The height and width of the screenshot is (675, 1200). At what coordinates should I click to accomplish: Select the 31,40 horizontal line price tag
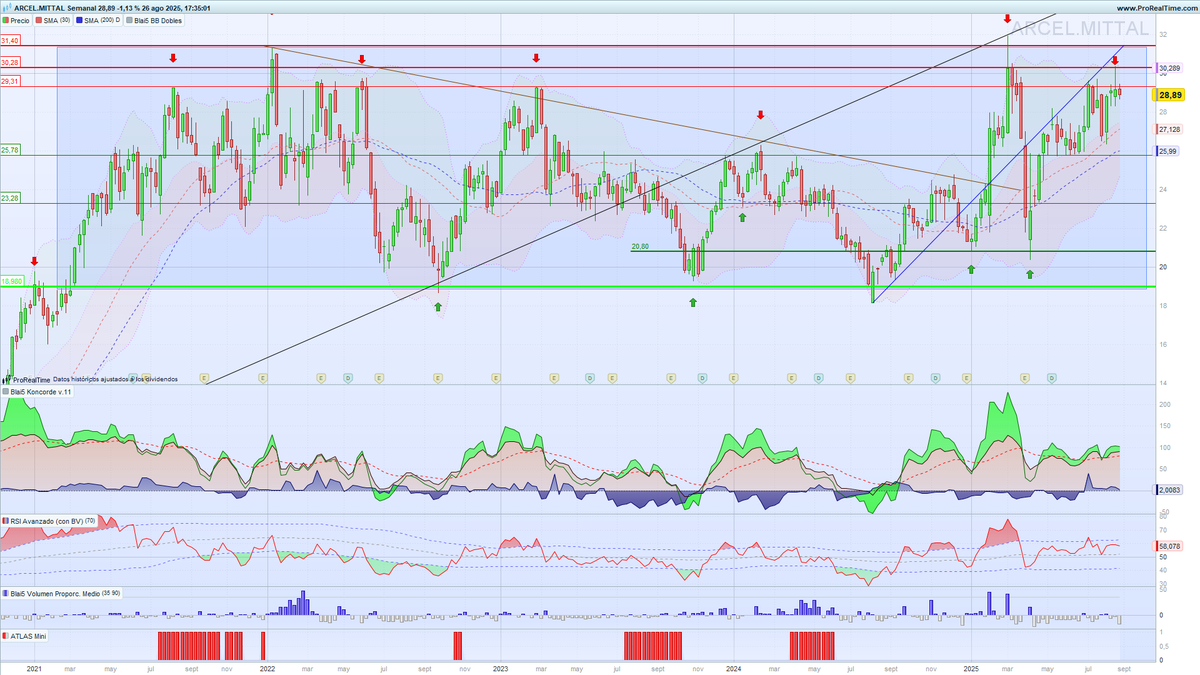pyautogui.click(x=10, y=40)
